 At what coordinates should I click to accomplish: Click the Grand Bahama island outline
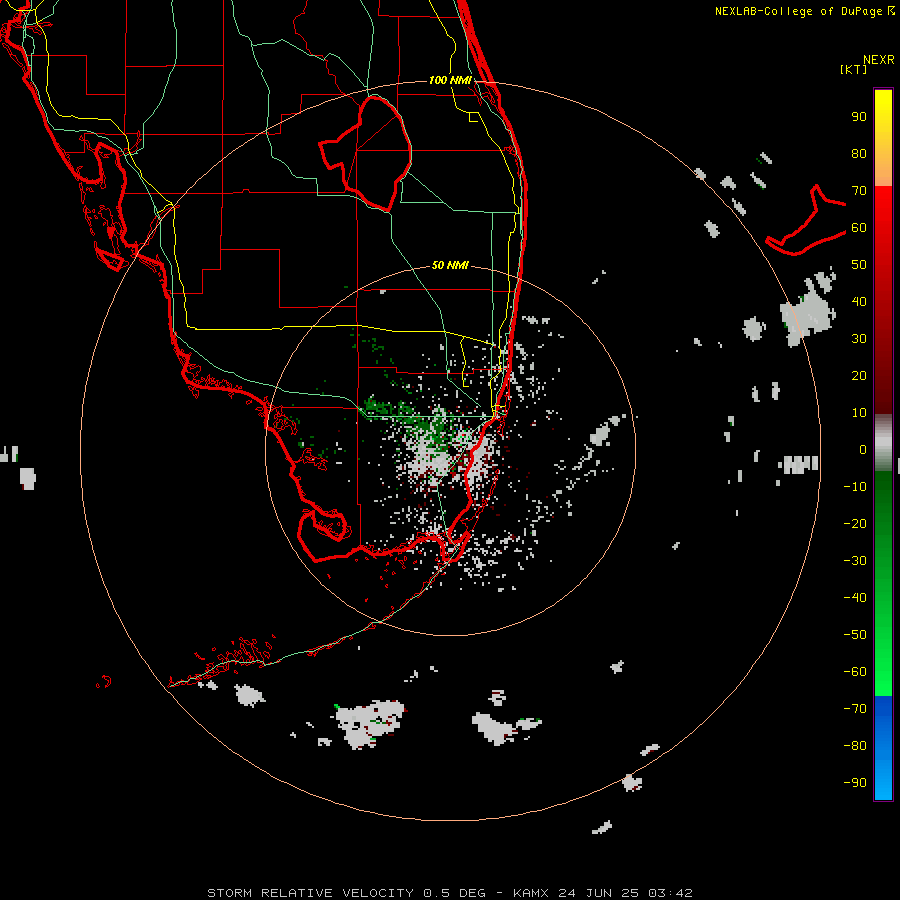(x=806, y=221)
